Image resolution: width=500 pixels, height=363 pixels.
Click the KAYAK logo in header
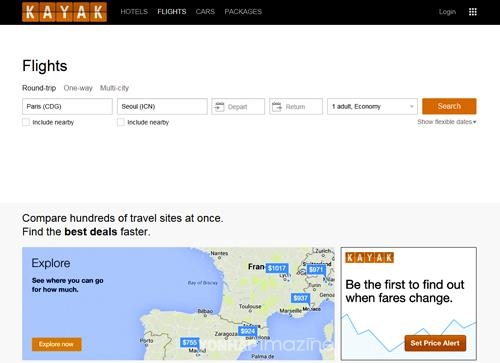(x=64, y=12)
